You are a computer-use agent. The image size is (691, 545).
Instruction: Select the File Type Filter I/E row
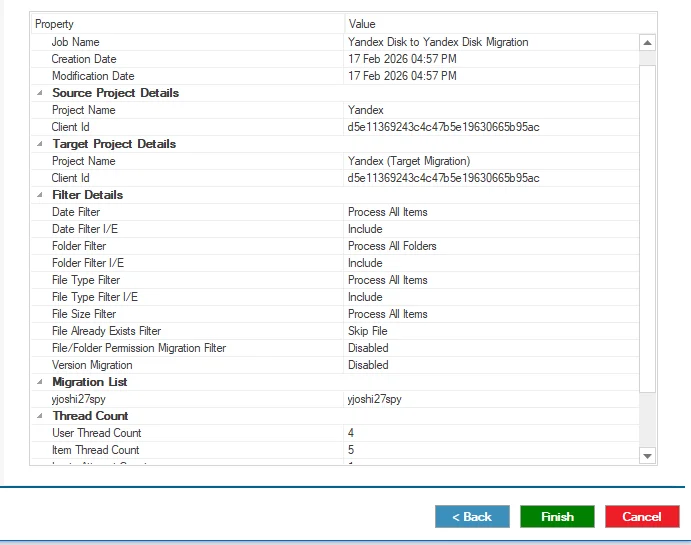[x=335, y=297]
